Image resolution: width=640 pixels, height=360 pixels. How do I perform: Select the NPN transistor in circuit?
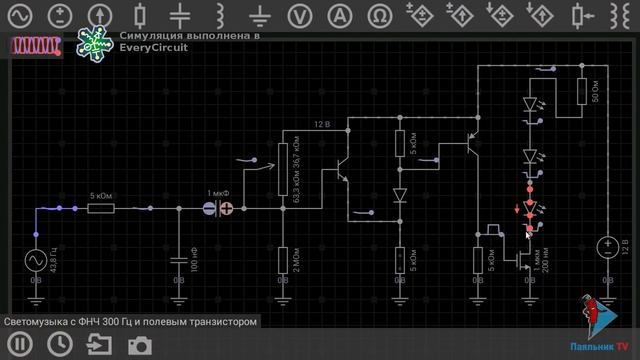click(342, 169)
